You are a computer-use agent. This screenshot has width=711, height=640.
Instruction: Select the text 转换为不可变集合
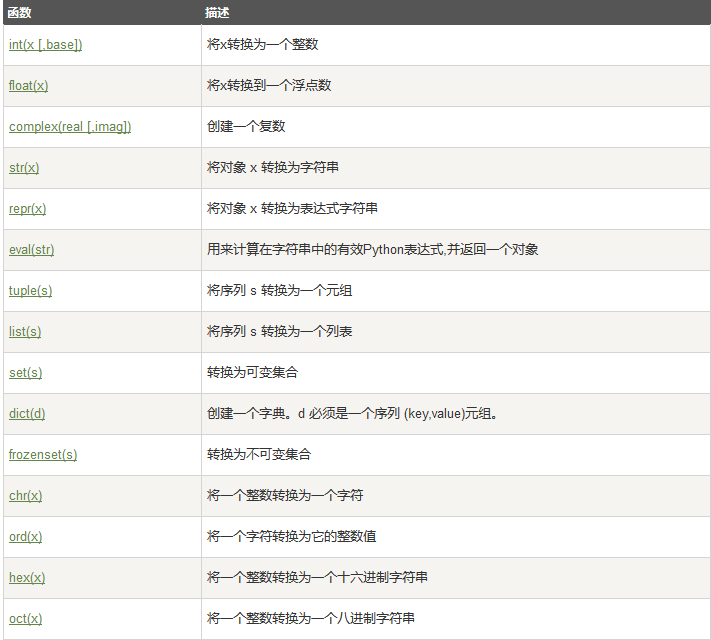pyautogui.click(x=259, y=454)
